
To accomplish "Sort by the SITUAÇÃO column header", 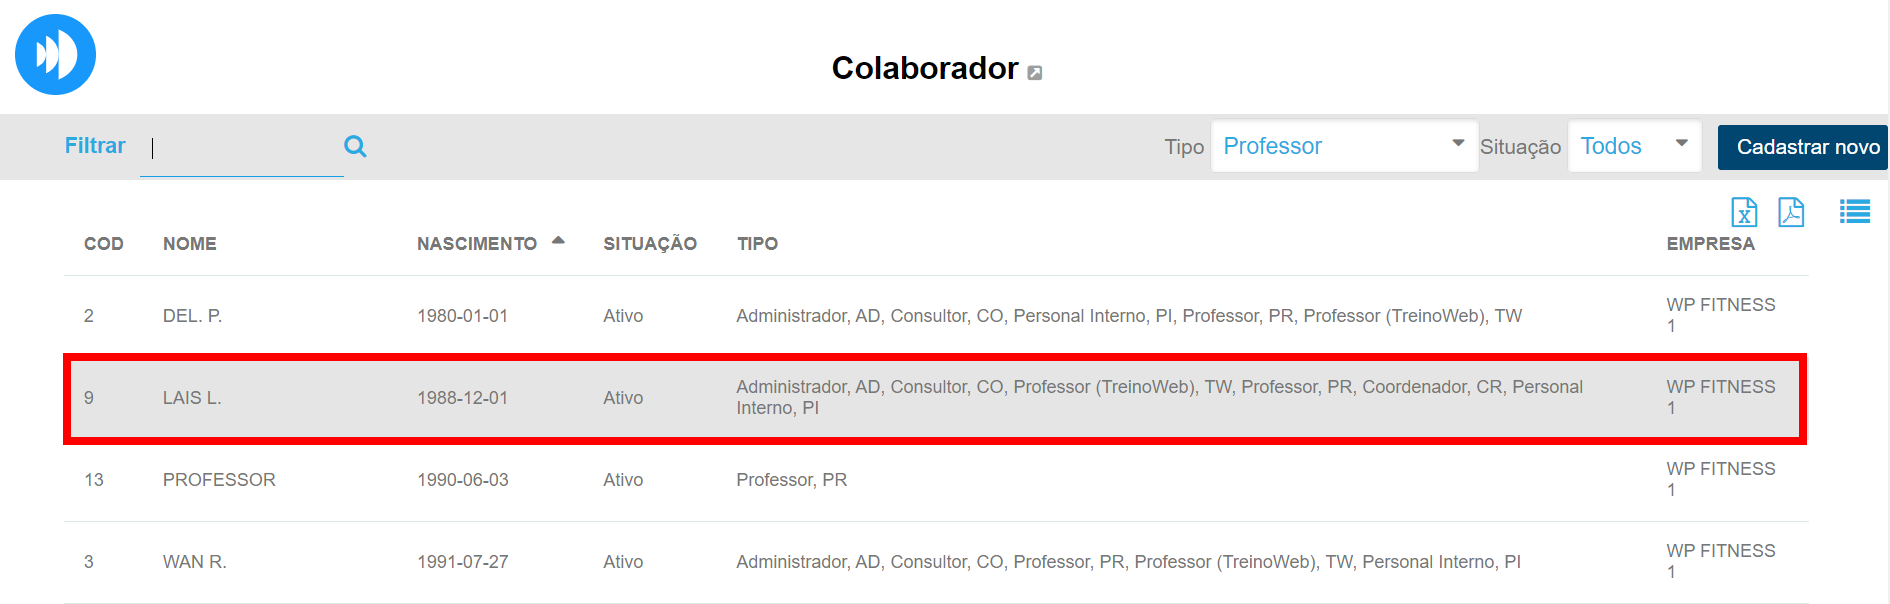I will pos(650,244).
